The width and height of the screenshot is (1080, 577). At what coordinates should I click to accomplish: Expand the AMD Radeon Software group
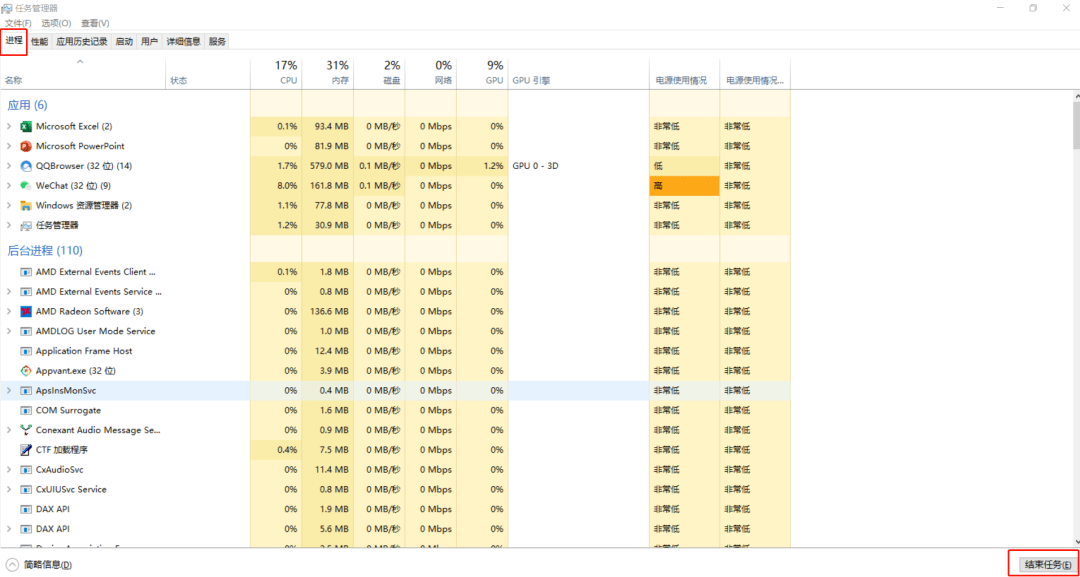(x=9, y=311)
